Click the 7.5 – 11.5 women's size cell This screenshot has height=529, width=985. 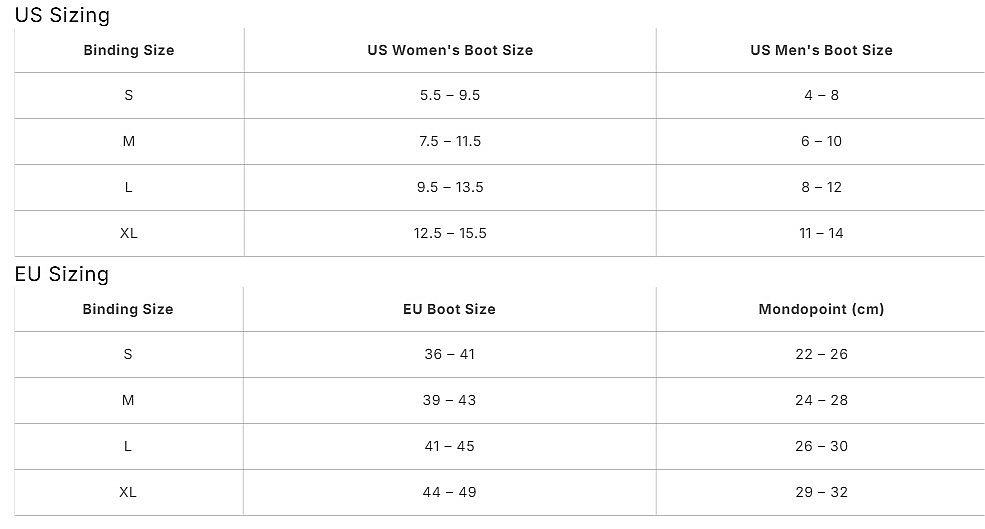pos(450,141)
